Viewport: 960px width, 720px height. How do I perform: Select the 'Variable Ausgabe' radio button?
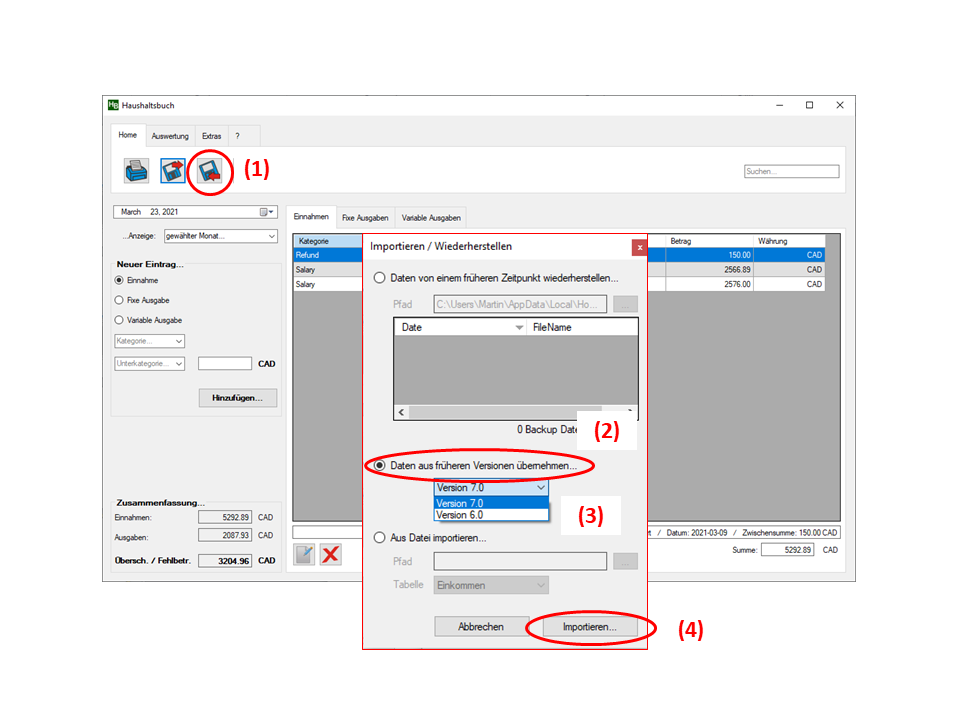[x=120, y=320]
